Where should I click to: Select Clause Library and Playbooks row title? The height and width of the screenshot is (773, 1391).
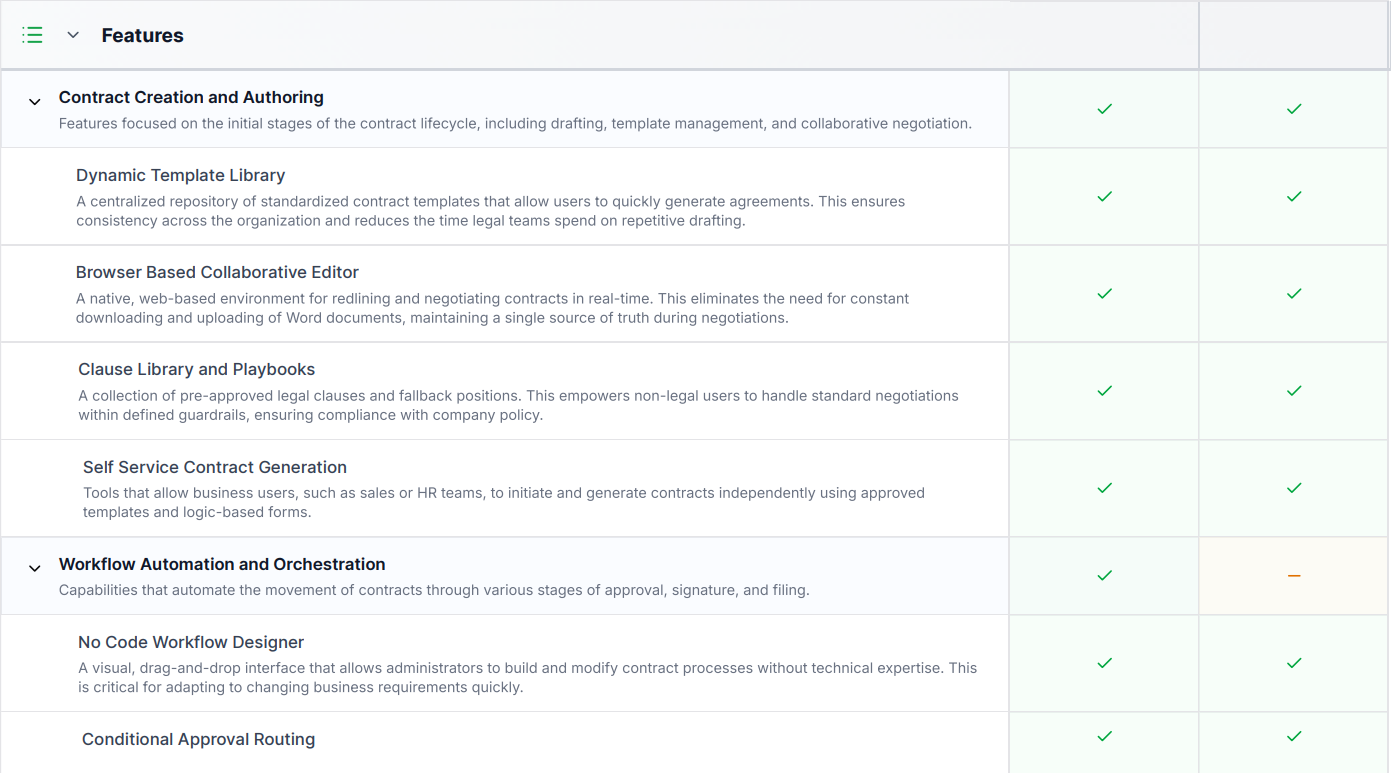tap(196, 369)
